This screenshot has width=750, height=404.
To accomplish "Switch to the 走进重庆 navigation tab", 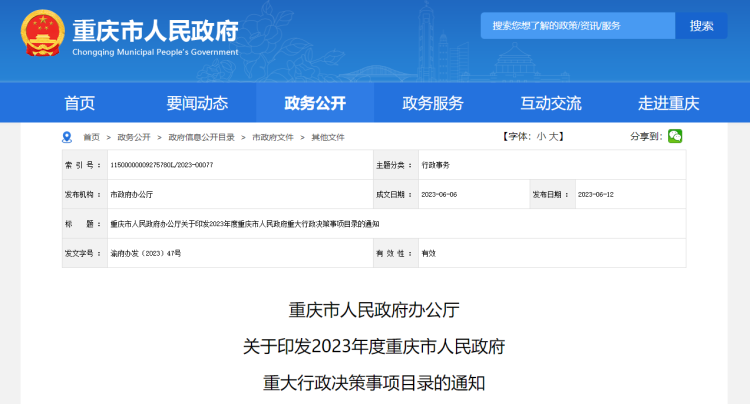I will [669, 103].
